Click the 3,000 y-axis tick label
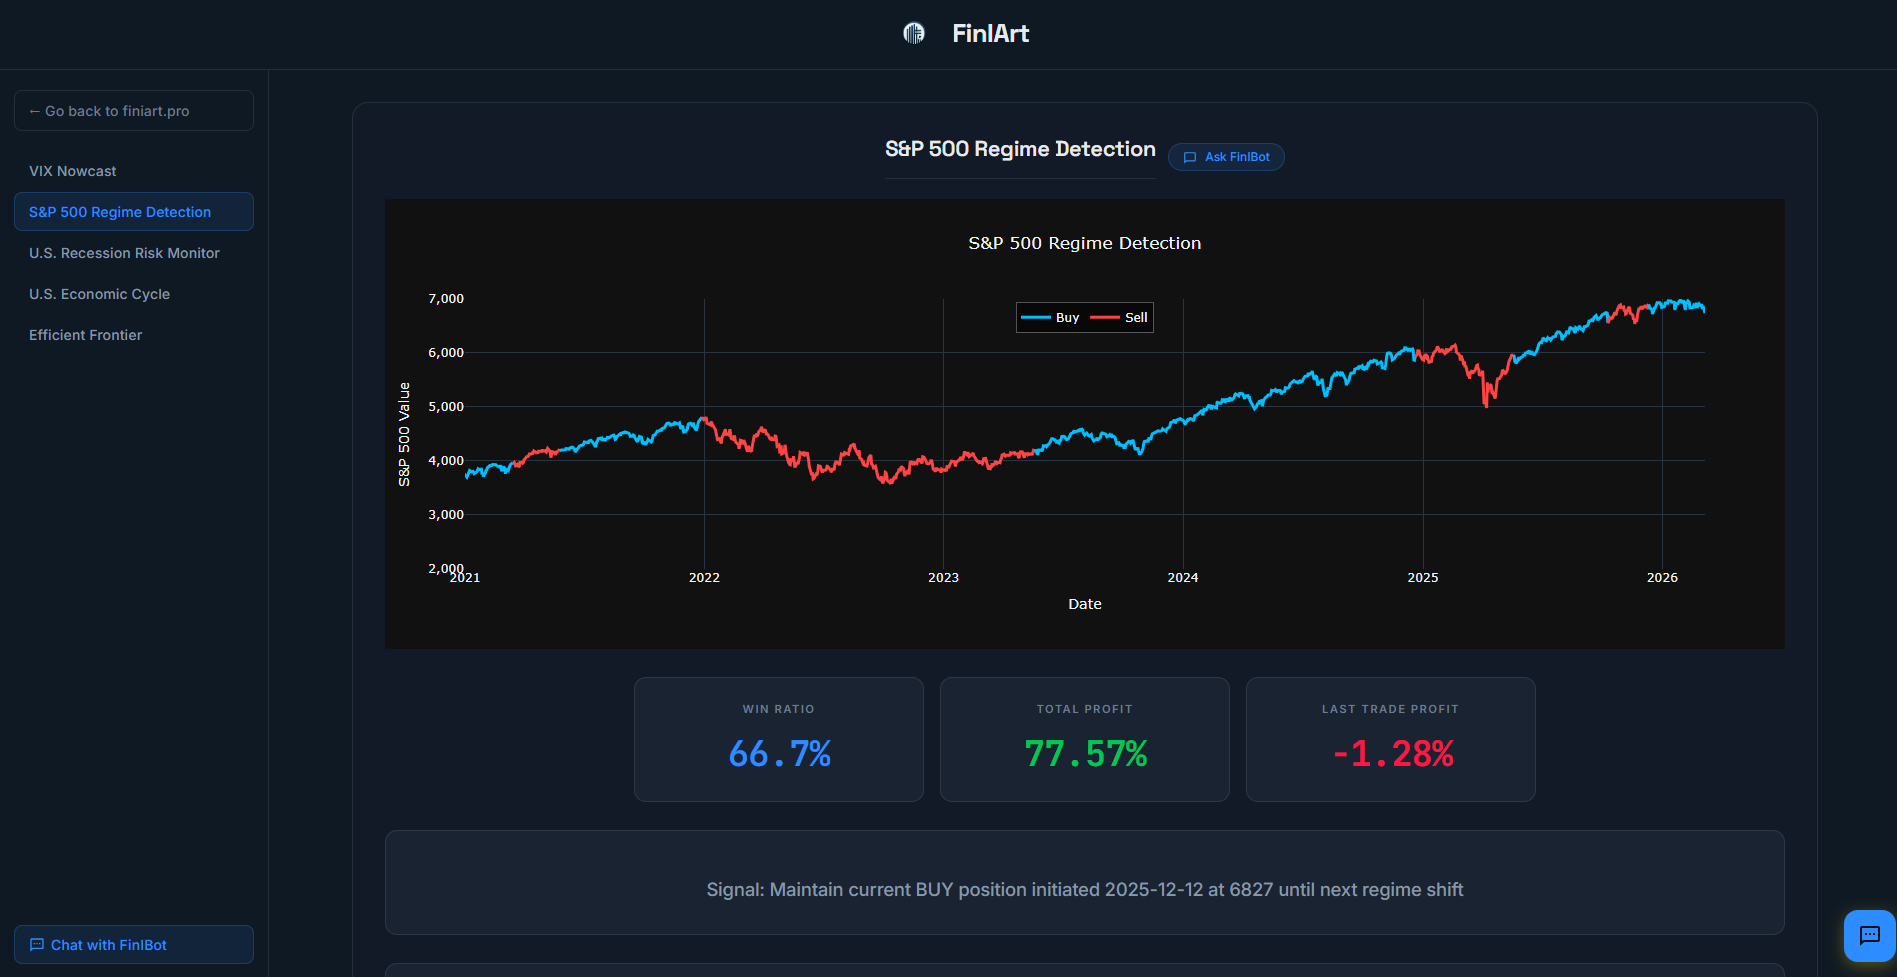 click(x=446, y=515)
